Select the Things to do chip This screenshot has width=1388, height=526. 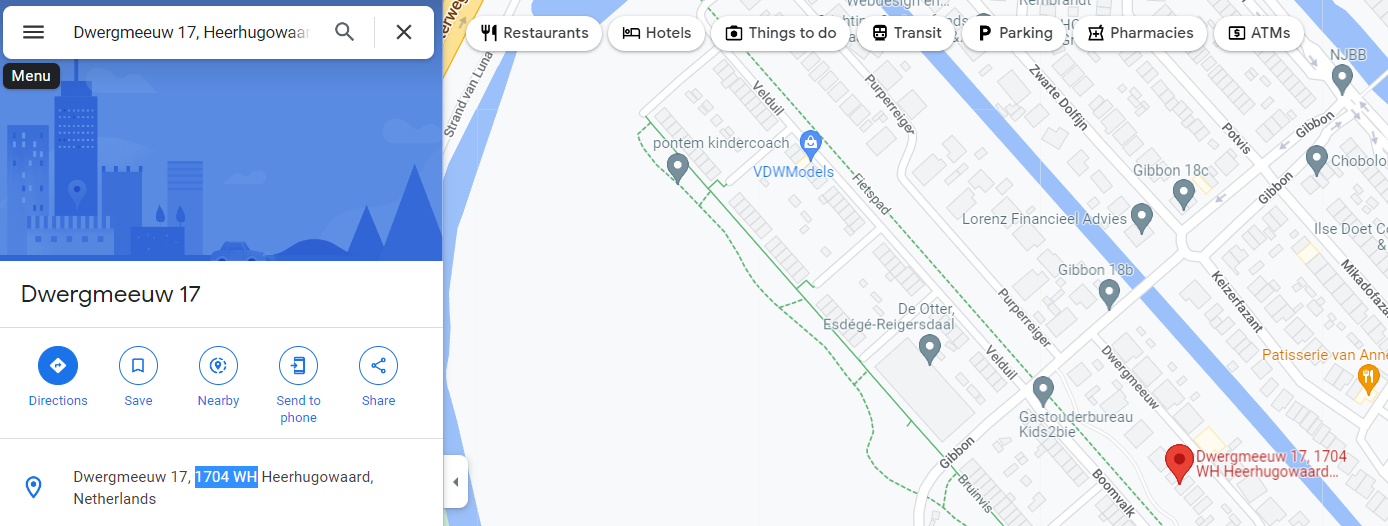pyautogui.click(x=781, y=33)
